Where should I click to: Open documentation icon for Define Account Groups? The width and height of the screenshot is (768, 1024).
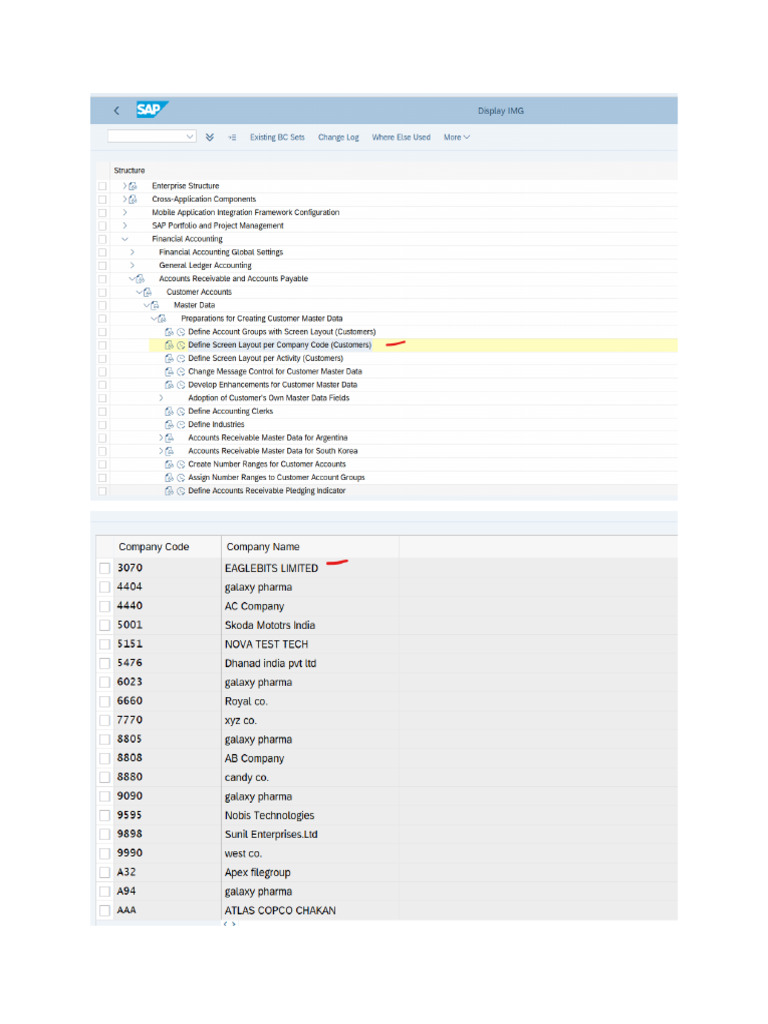click(x=169, y=332)
